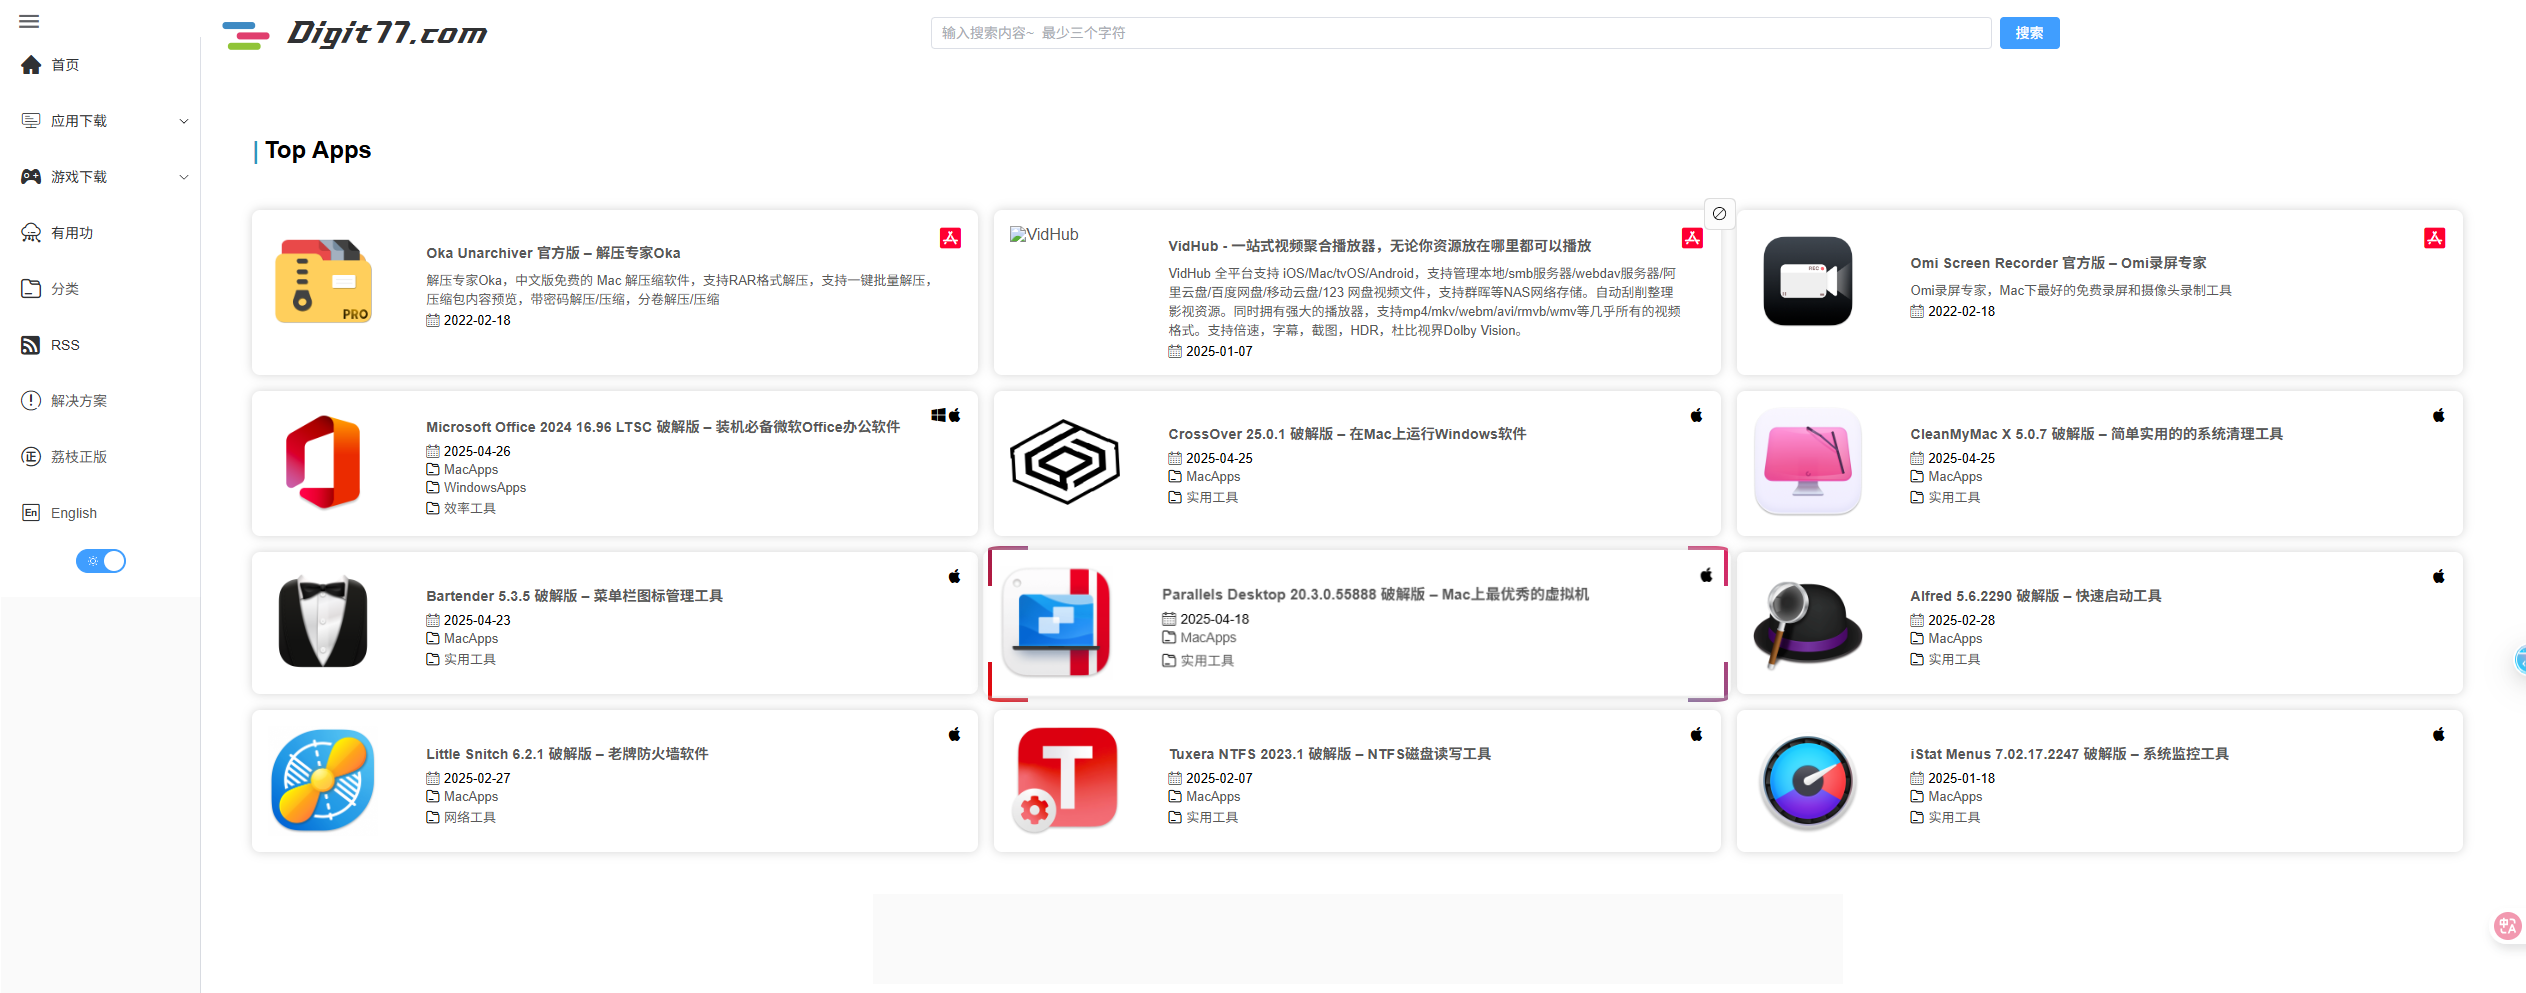Click the iStat Menus gauge icon

coord(1807,782)
